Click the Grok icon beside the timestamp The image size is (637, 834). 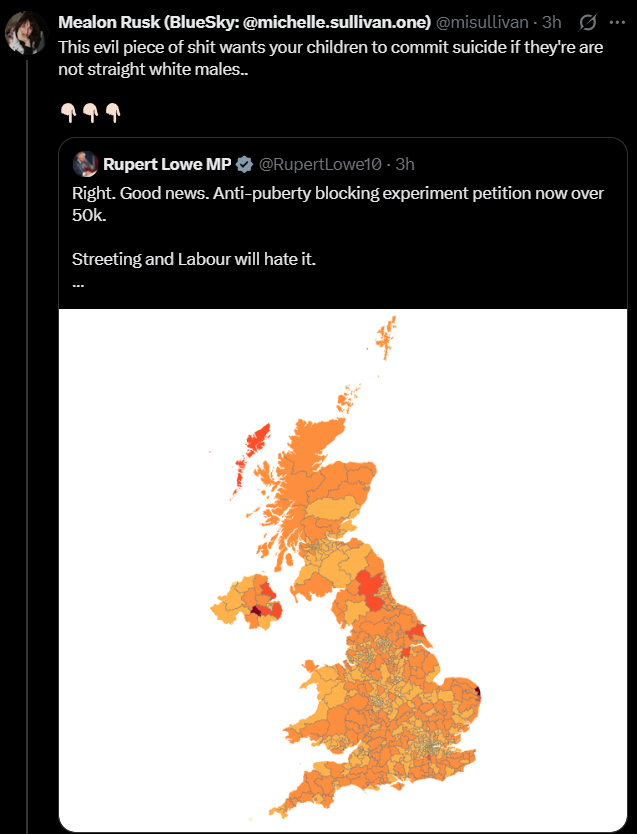(x=589, y=22)
